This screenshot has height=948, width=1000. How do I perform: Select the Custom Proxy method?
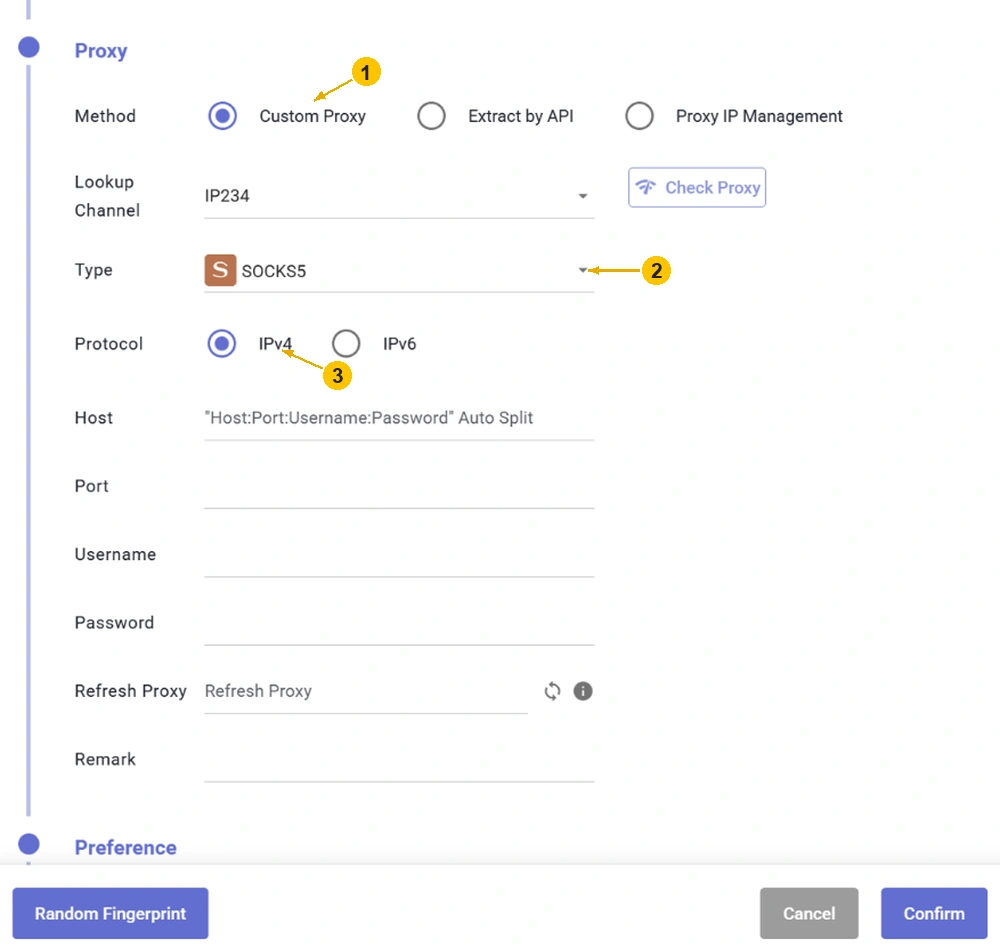[223, 116]
